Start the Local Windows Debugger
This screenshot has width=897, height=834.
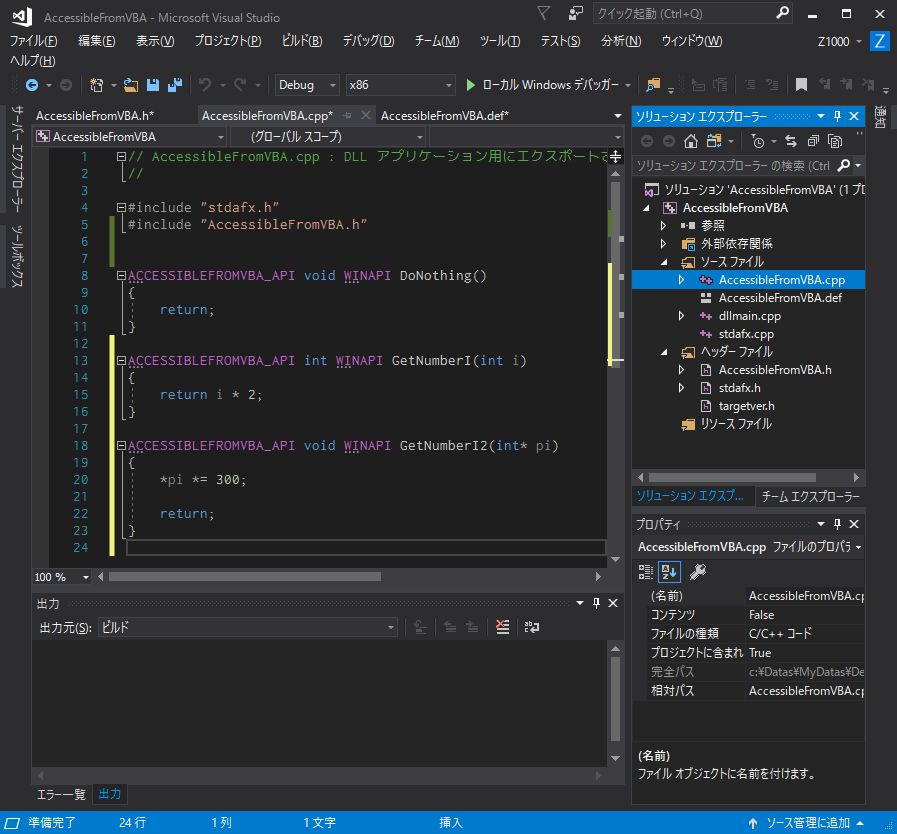tap(548, 85)
